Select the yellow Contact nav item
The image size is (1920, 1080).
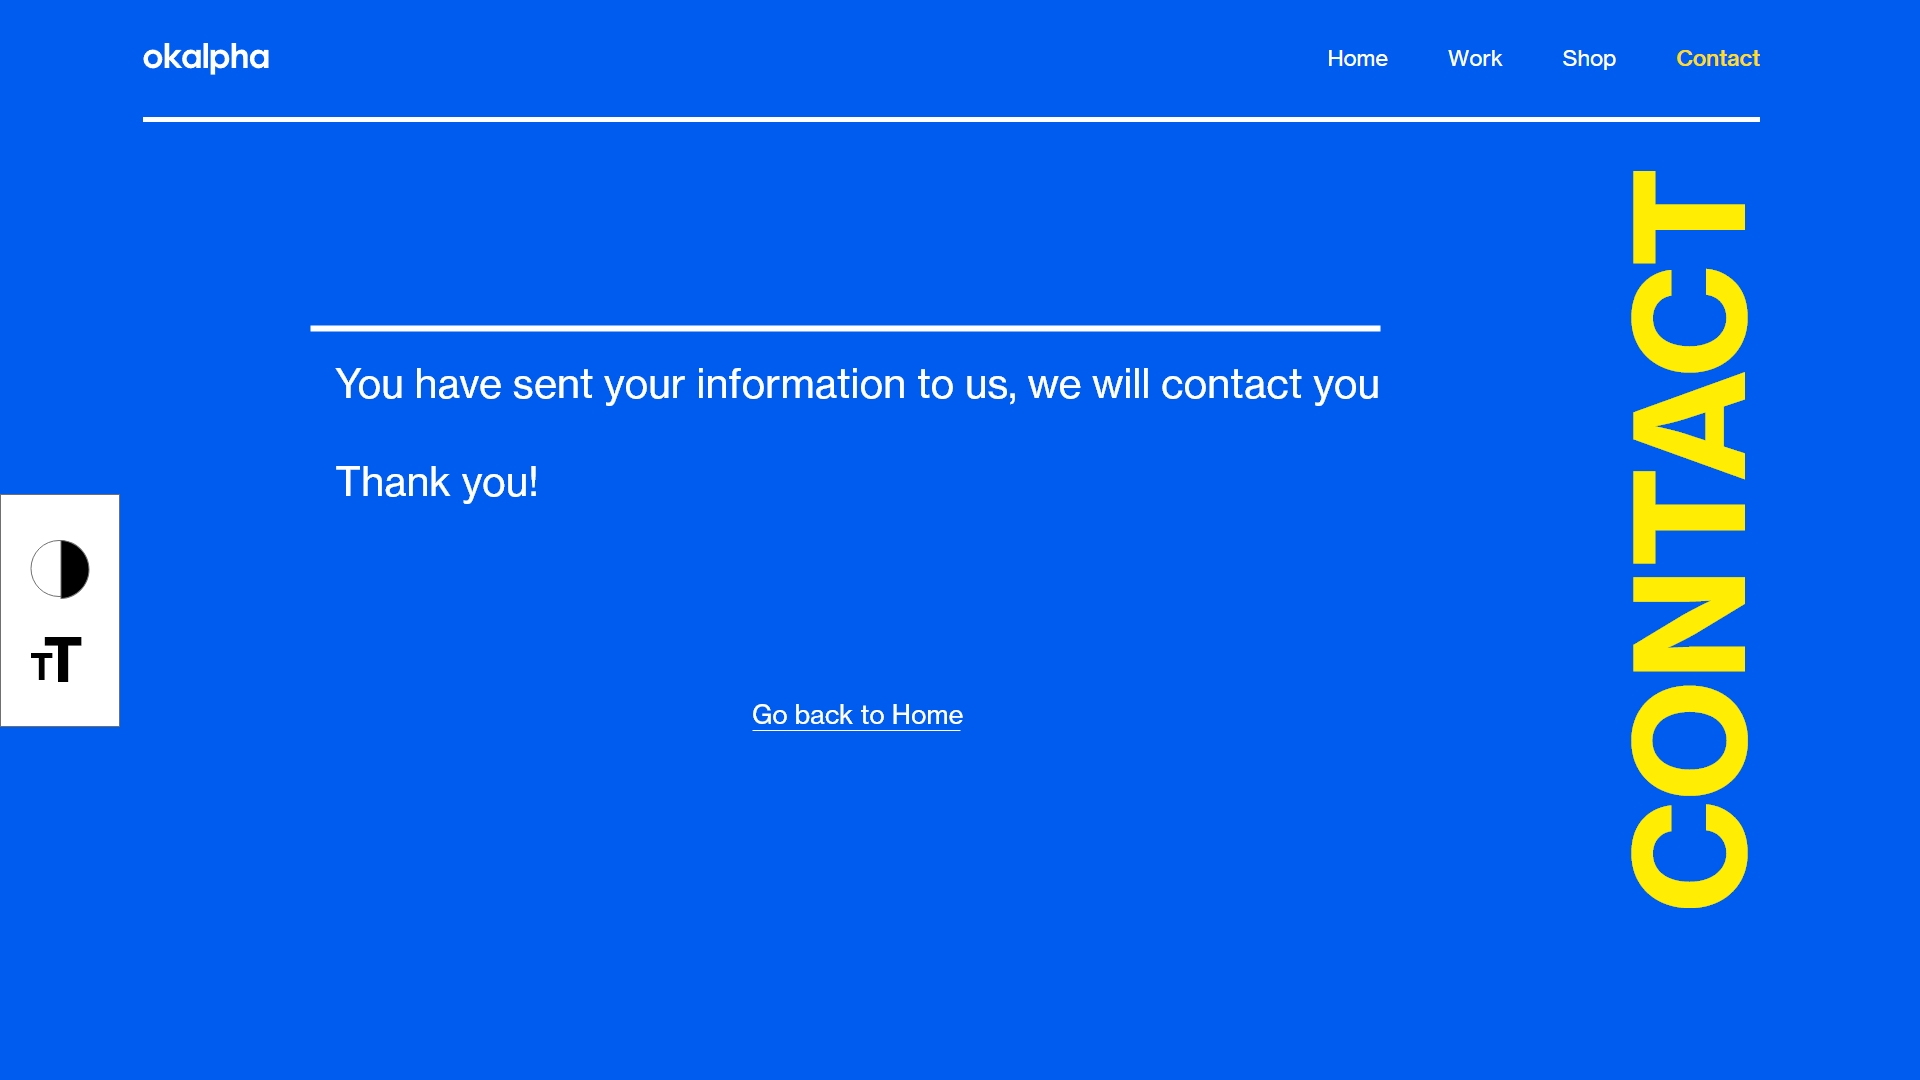[x=1718, y=58]
